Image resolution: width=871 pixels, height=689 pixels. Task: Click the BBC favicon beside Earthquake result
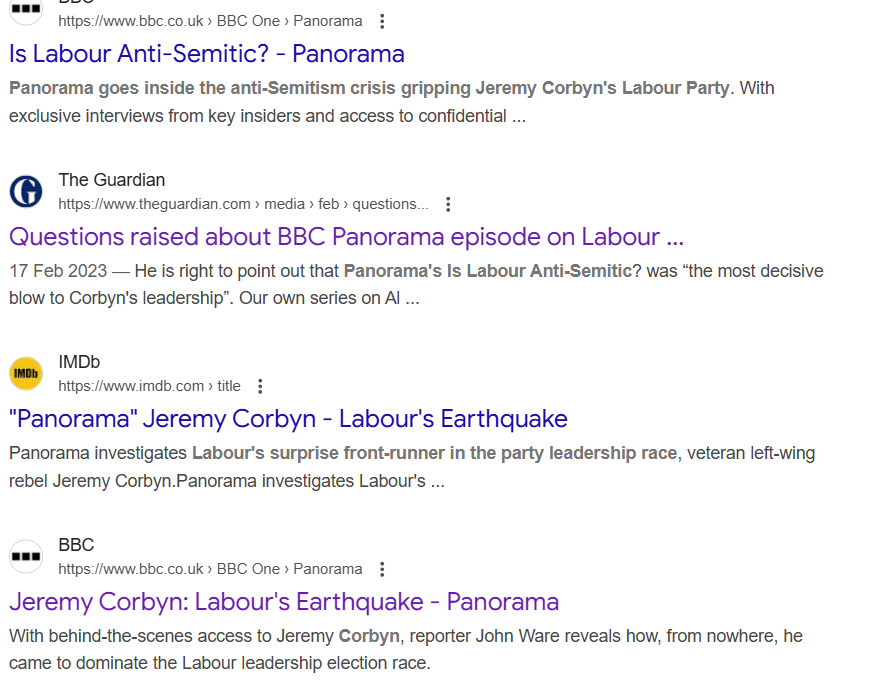(x=26, y=556)
